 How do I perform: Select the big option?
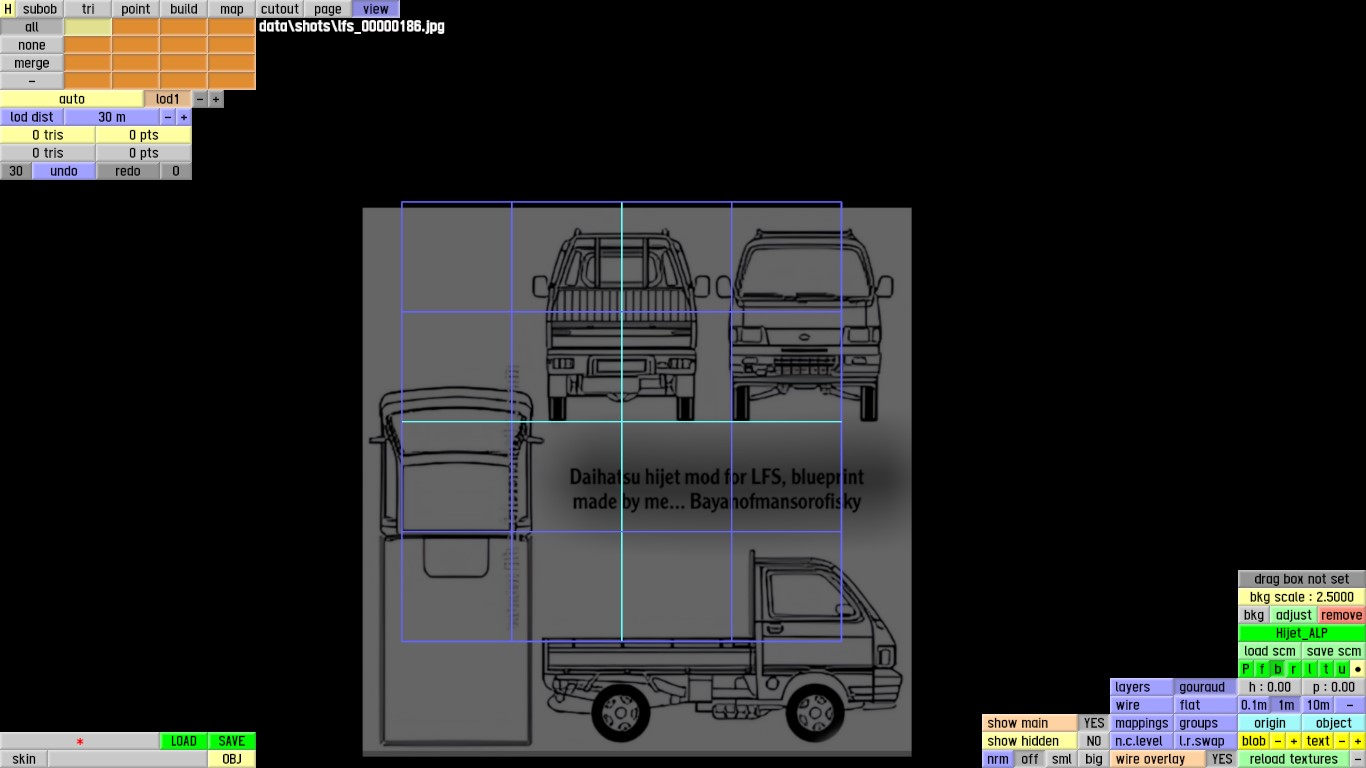click(1094, 759)
